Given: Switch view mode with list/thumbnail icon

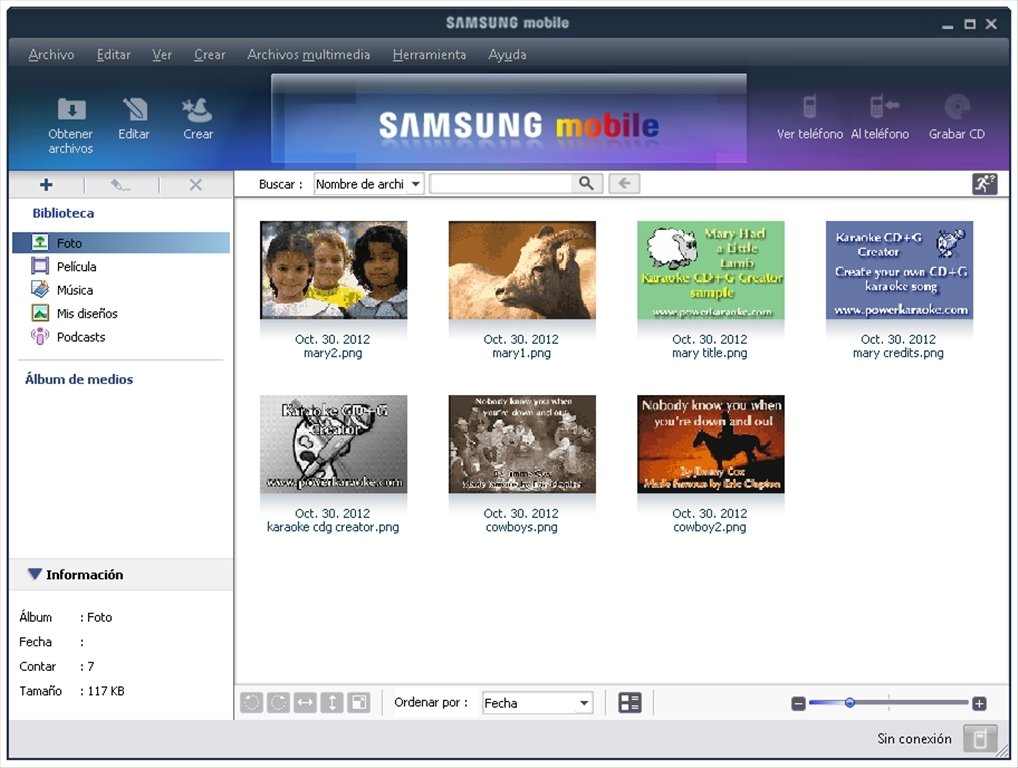Looking at the screenshot, I should pos(630,702).
